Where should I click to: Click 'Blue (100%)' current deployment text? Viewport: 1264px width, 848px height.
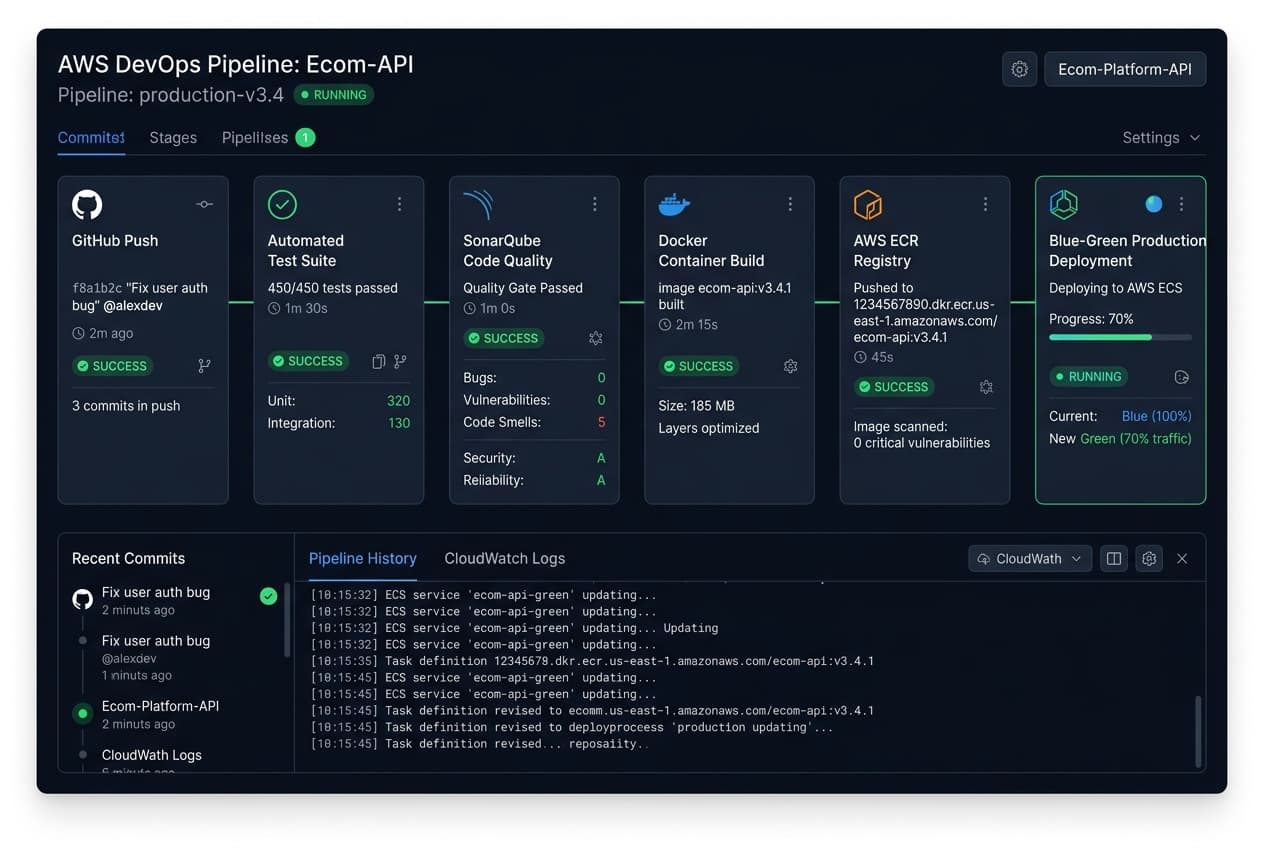(x=1157, y=416)
